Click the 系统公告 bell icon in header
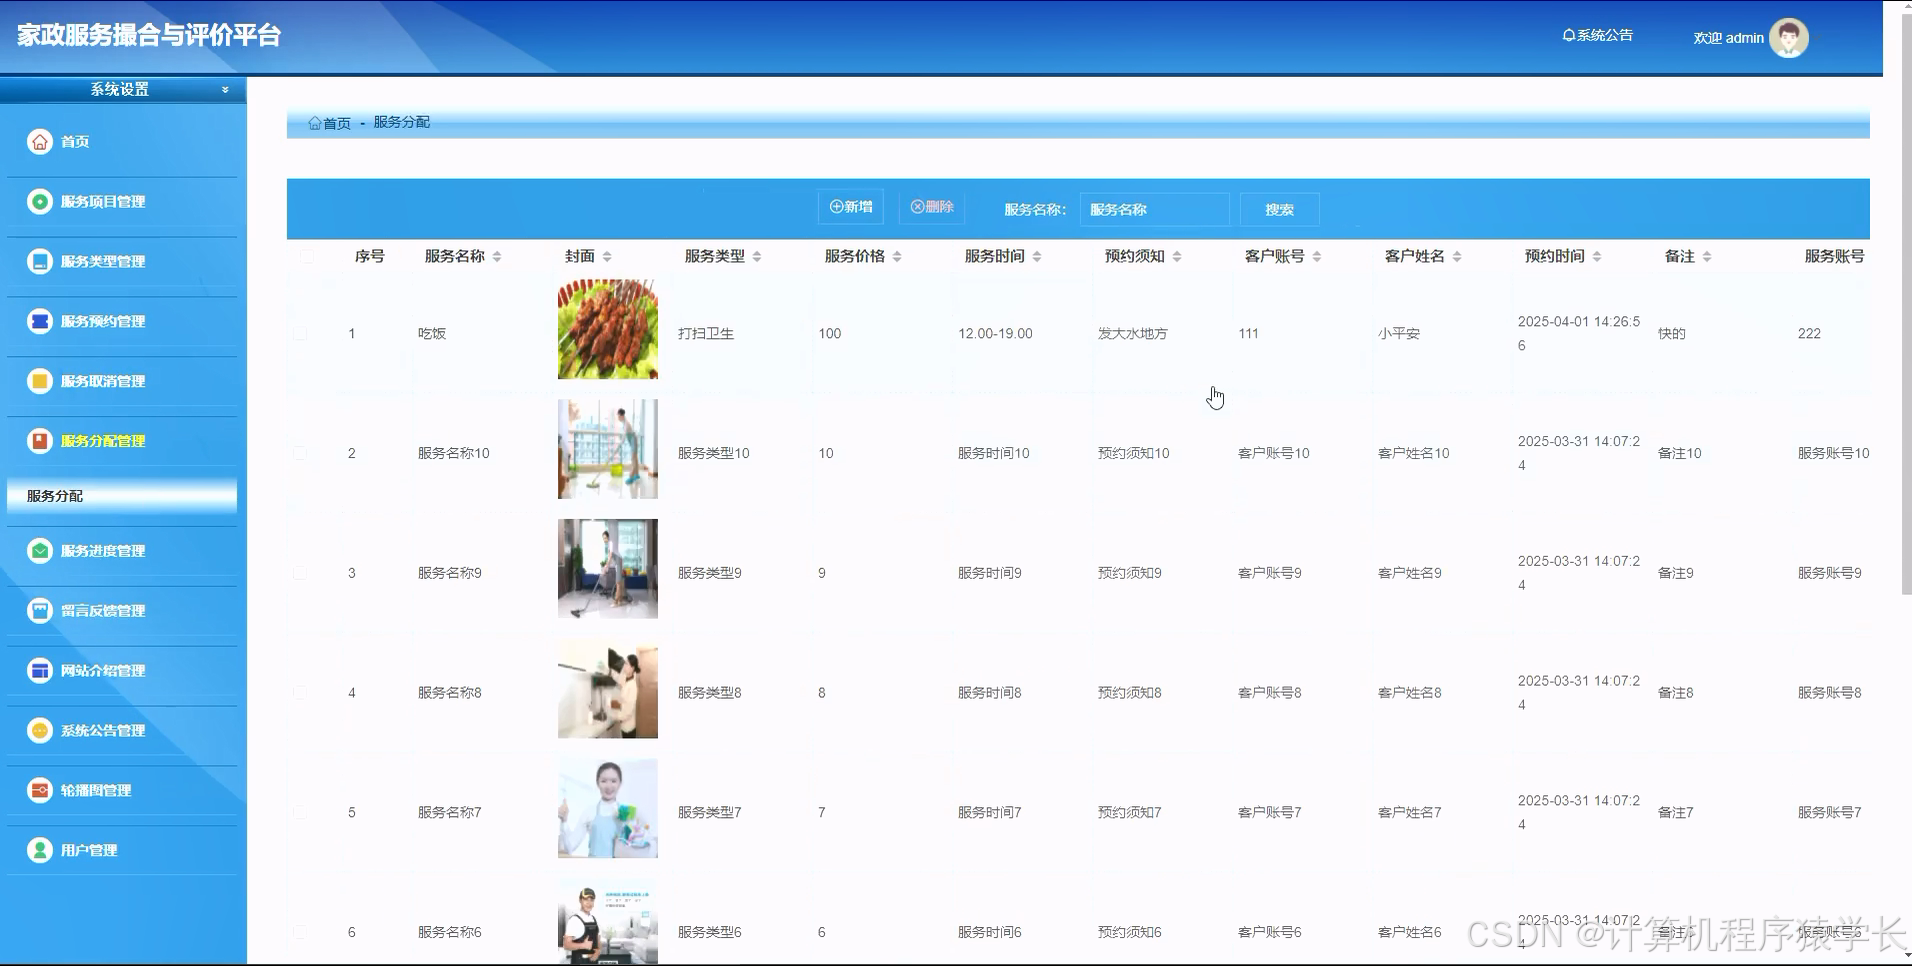Viewport: 1912px width, 966px height. click(x=1568, y=35)
